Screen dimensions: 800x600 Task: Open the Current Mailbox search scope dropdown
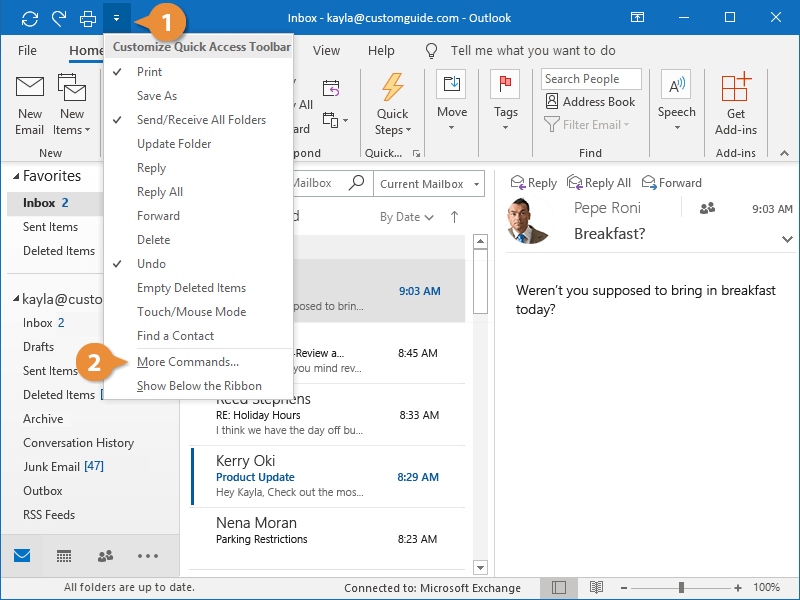(428, 184)
